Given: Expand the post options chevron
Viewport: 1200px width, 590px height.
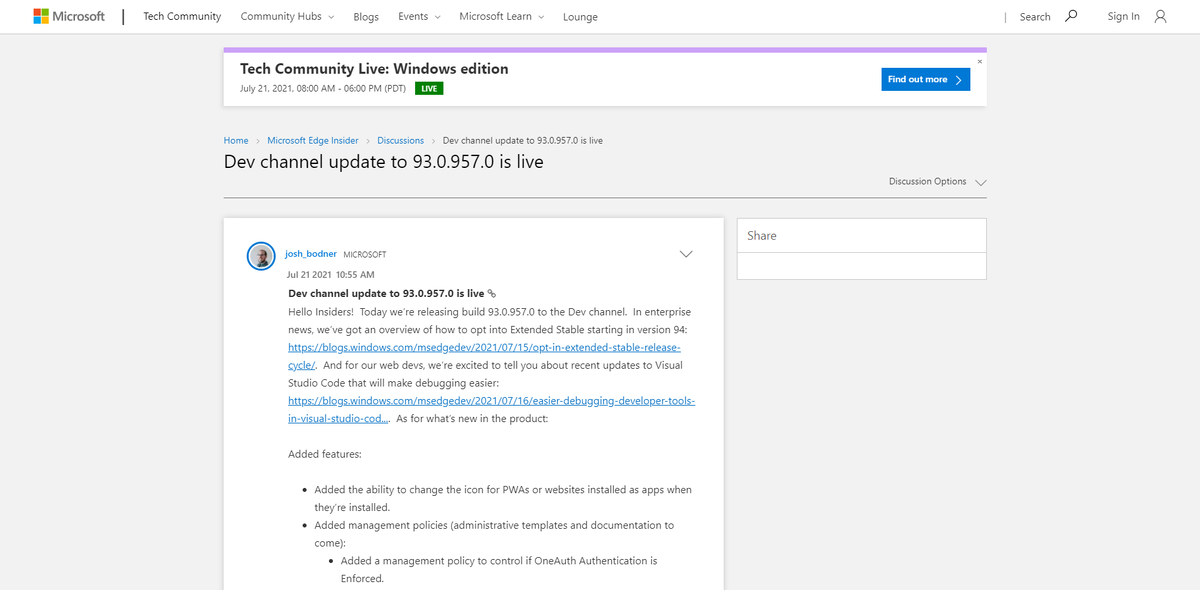Looking at the screenshot, I should click(686, 254).
